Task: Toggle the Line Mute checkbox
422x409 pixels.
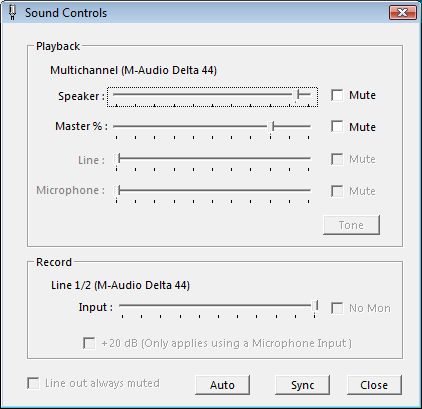Action: pos(337,159)
